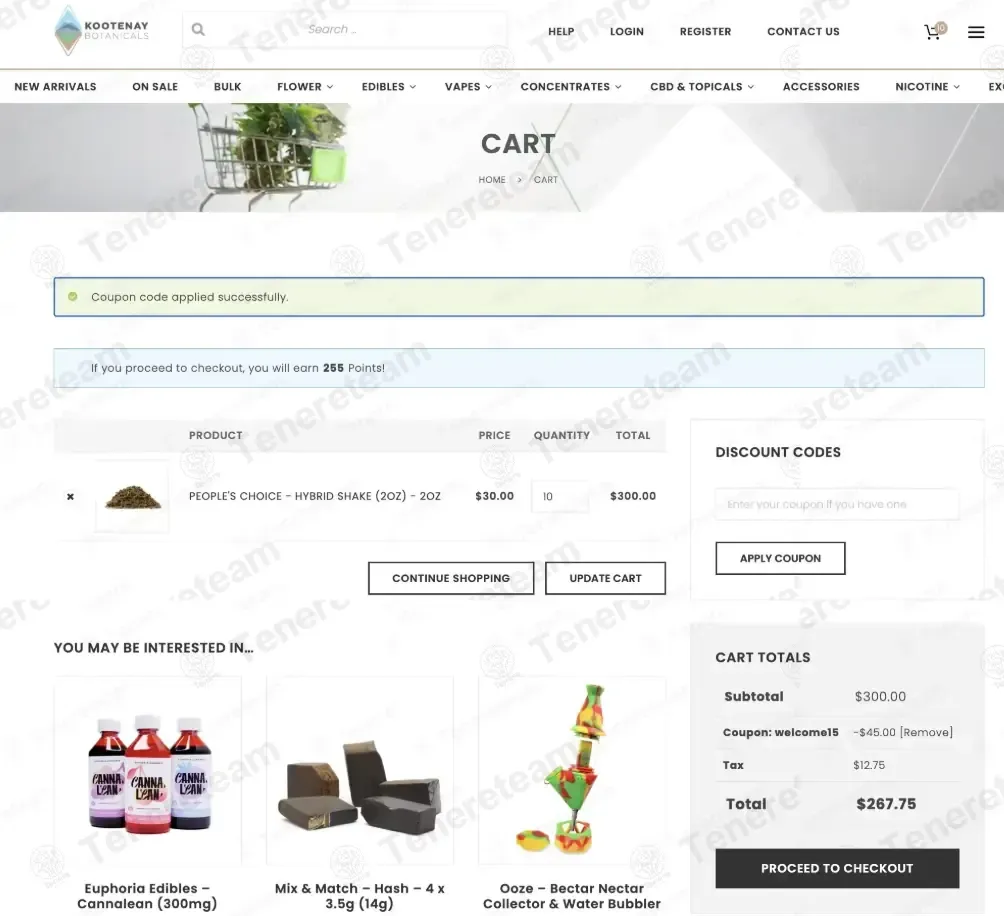1004x916 pixels.
Task: Open the hamburger menu icon
Action: pyautogui.click(x=976, y=32)
